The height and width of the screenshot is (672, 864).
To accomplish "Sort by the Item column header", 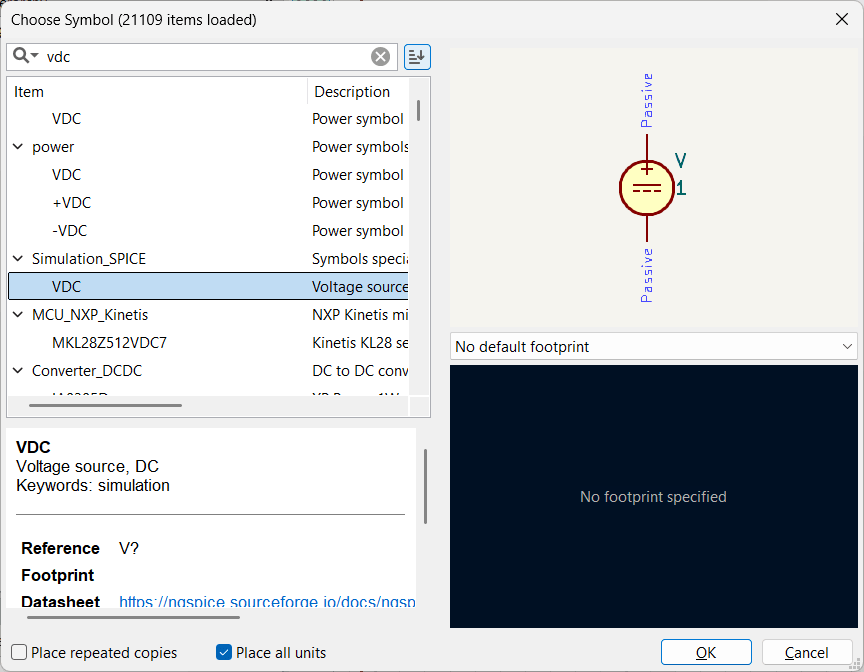I will click(x=158, y=92).
